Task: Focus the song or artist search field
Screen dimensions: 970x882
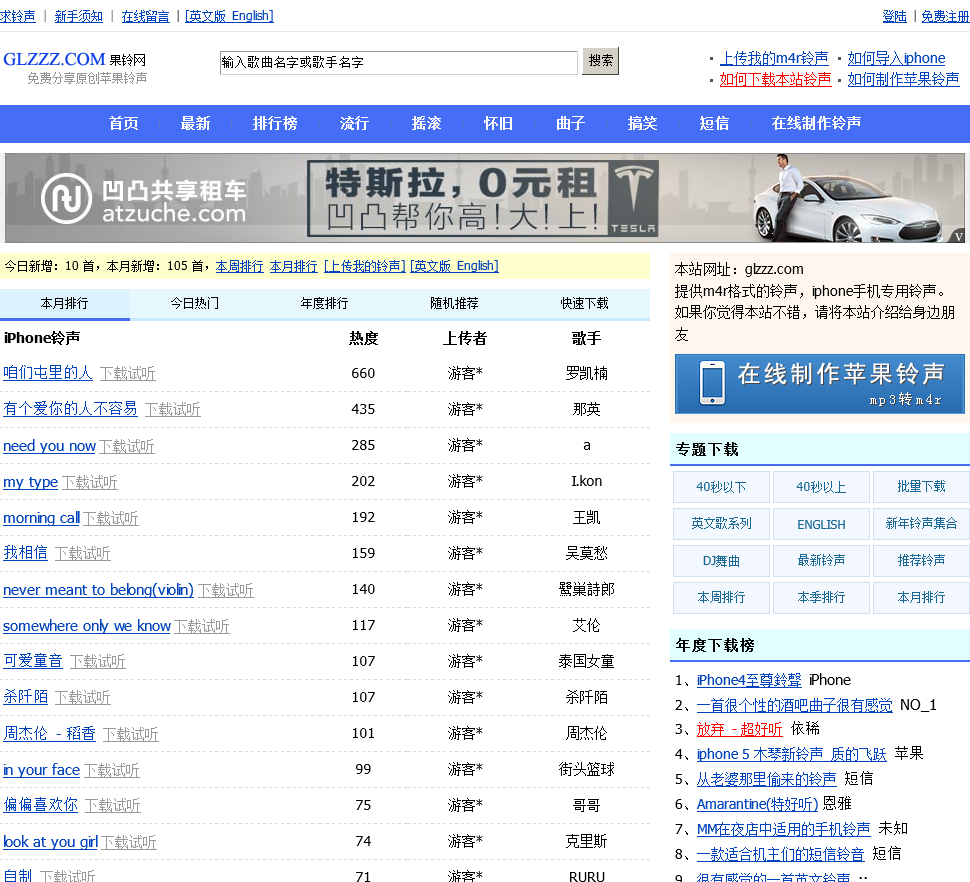Action: click(x=398, y=62)
